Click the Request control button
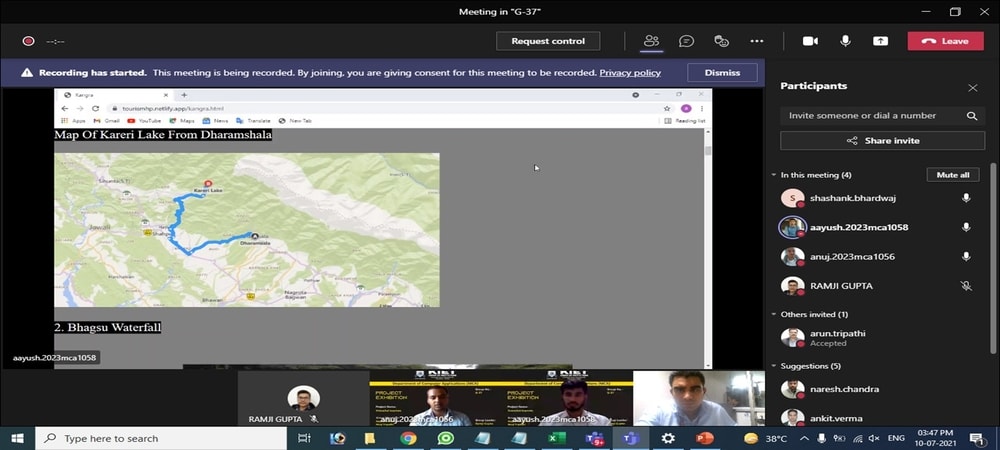Image resolution: width=1000 pixels, height=450 pixels. 548,41
